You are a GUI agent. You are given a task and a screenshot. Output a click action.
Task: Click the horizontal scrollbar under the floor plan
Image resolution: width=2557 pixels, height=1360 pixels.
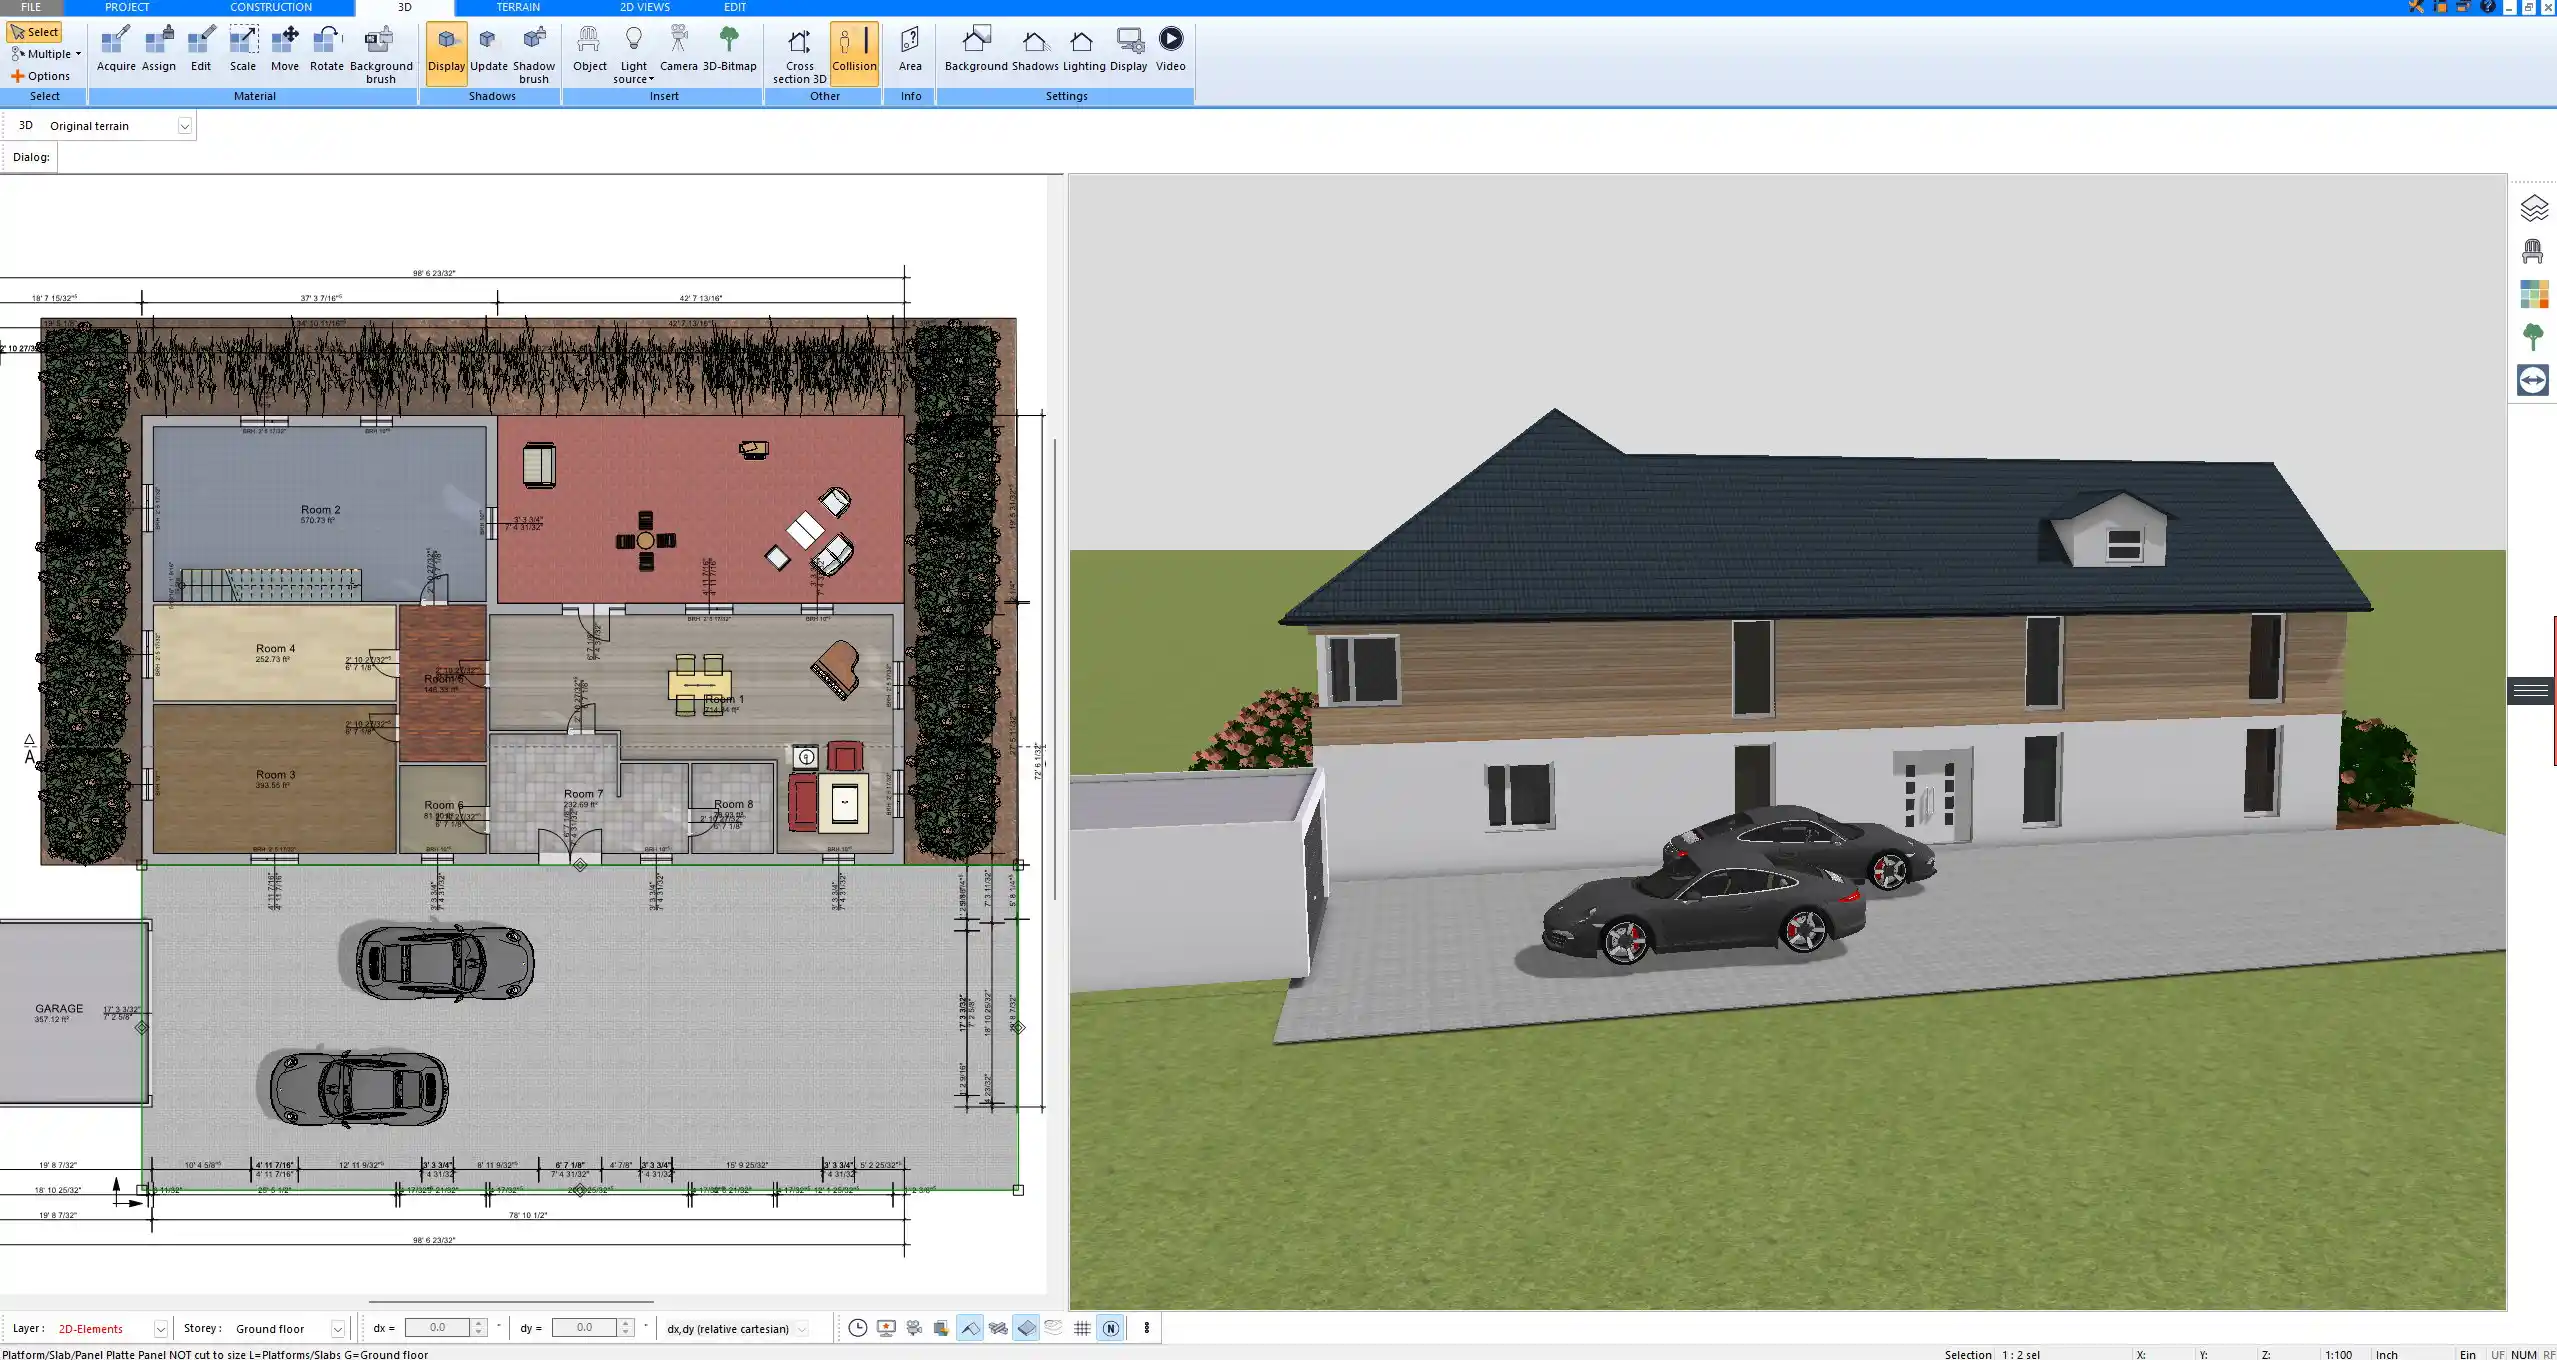pyautogui.click(x=511, y=1302)
